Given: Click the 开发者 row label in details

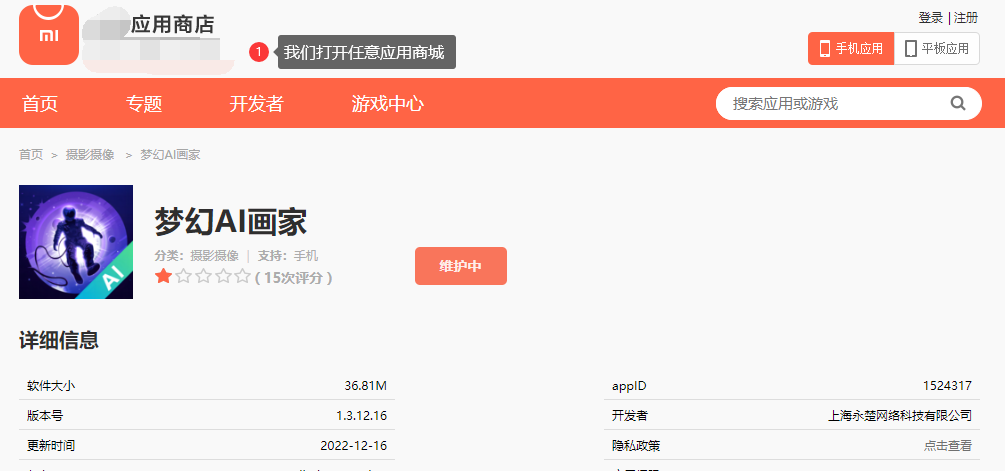Looking at the screenshot, I should 630,415.
